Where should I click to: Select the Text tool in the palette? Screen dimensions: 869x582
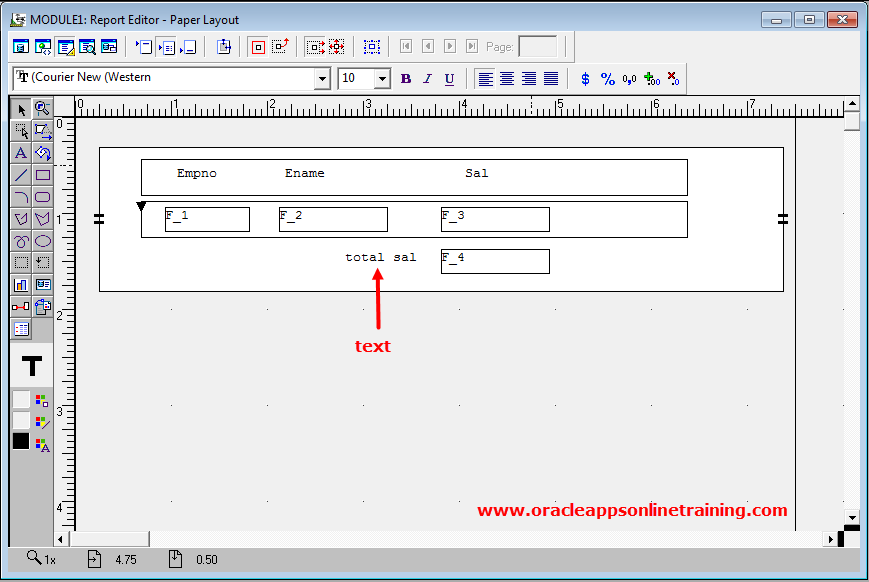[x=21, y=153]
